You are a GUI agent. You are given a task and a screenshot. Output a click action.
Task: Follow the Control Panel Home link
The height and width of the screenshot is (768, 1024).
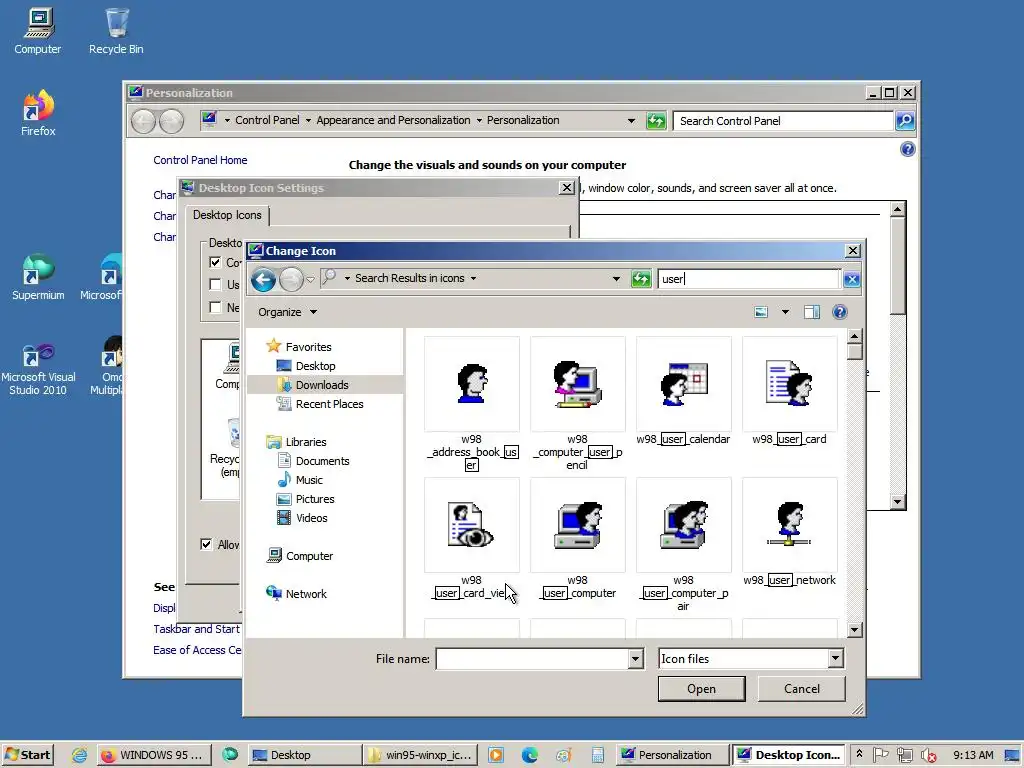pyautogui.click(x=200, y=160)
